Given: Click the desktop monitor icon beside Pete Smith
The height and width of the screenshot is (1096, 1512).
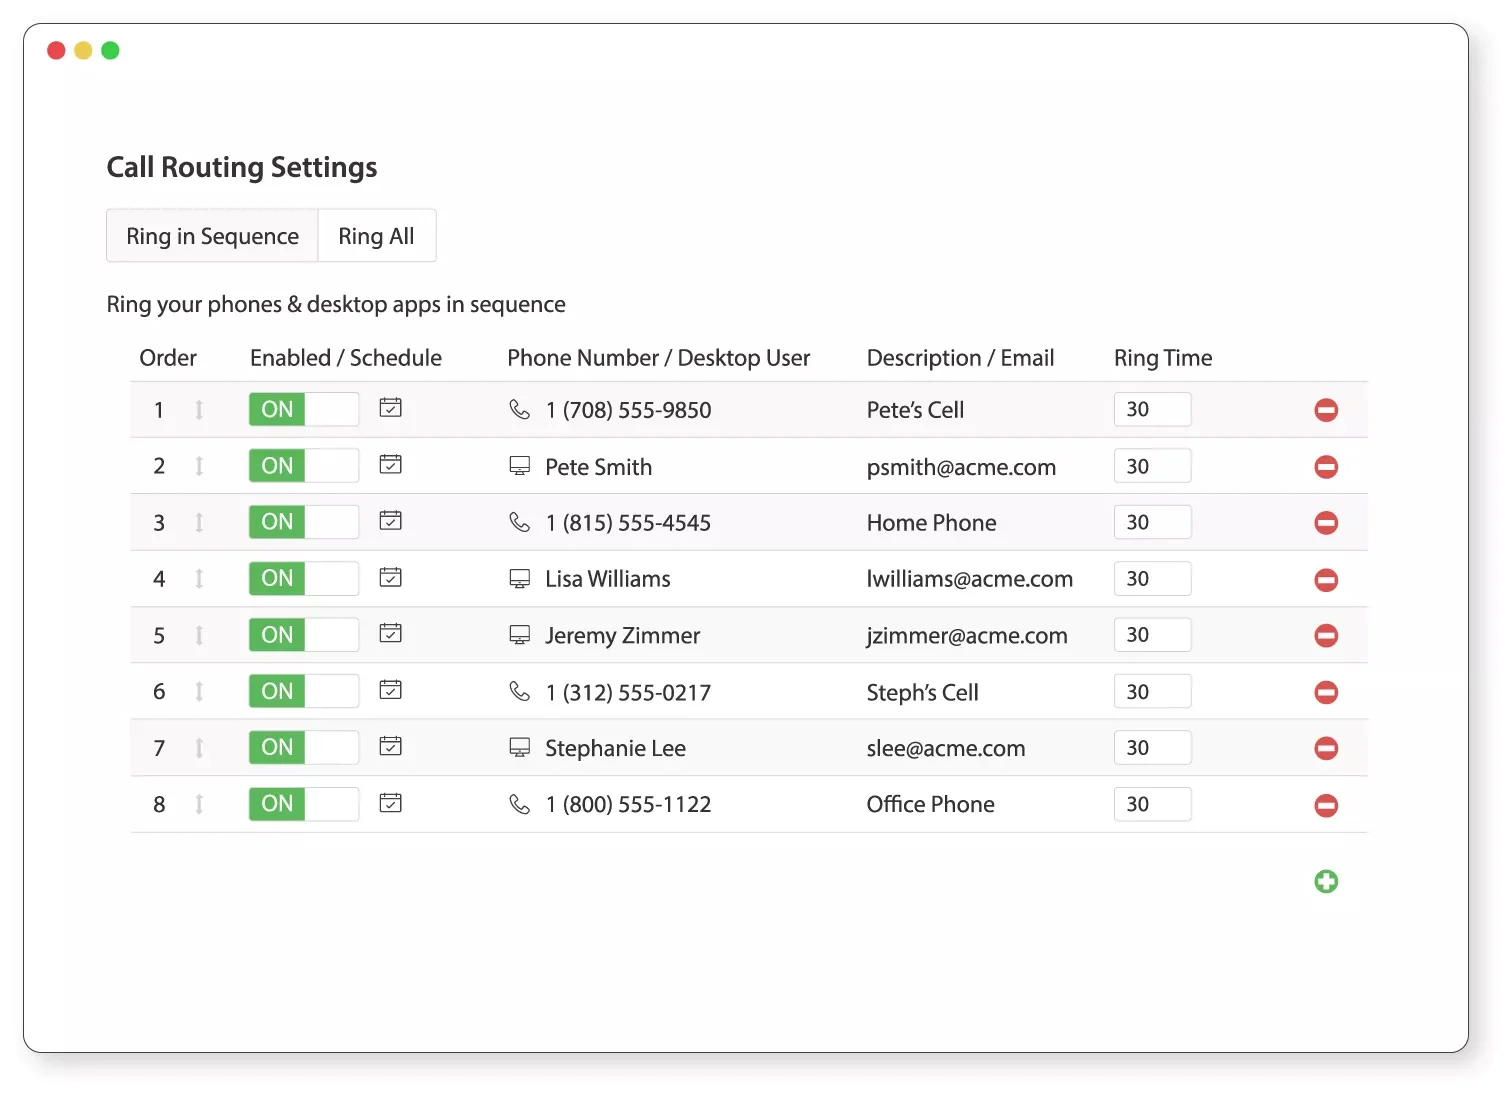Looking at the screenshot, I should tap(520, 466).
